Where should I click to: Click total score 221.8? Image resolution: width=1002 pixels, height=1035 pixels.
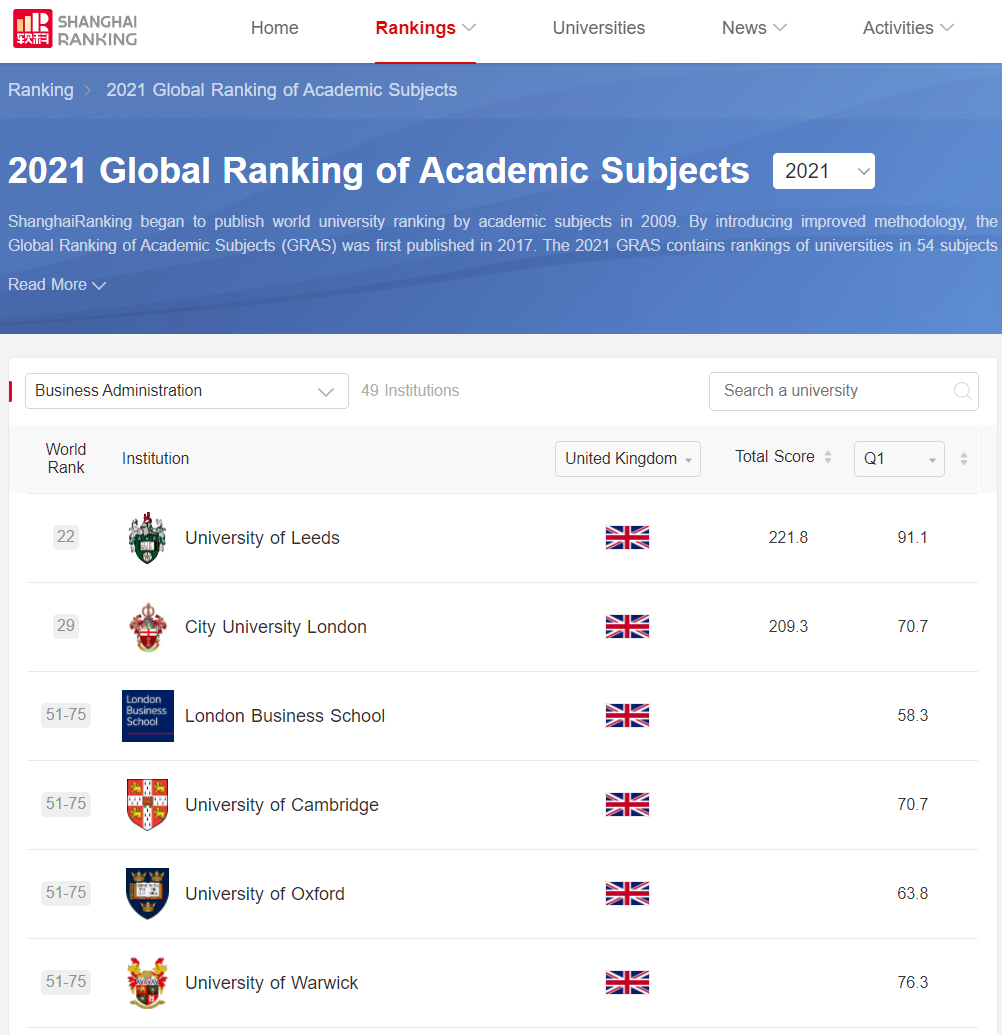pos(788,537)
